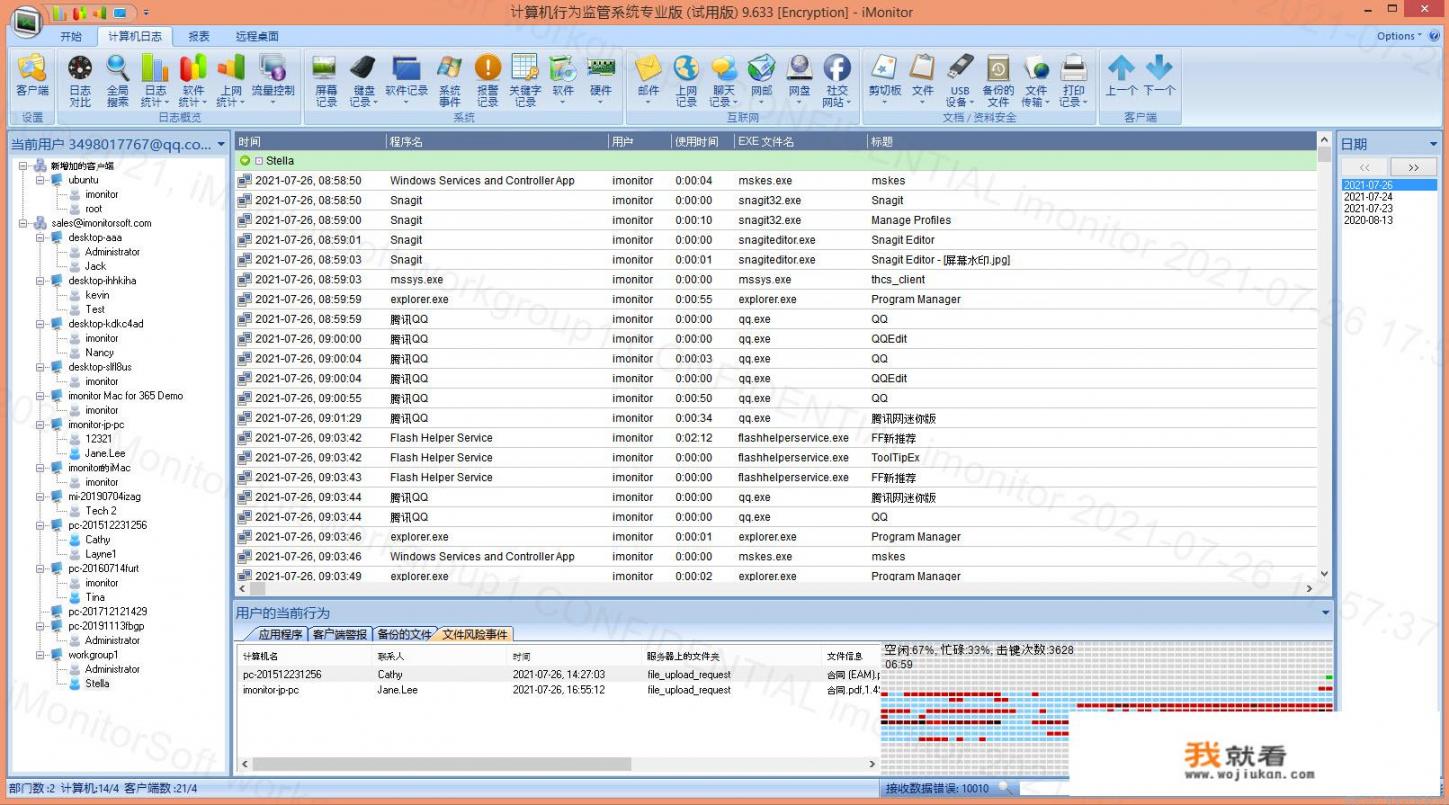The image size is (1449, 805).
Task: Open the 备份的文件 bottom tab
Action: [405, 634]
